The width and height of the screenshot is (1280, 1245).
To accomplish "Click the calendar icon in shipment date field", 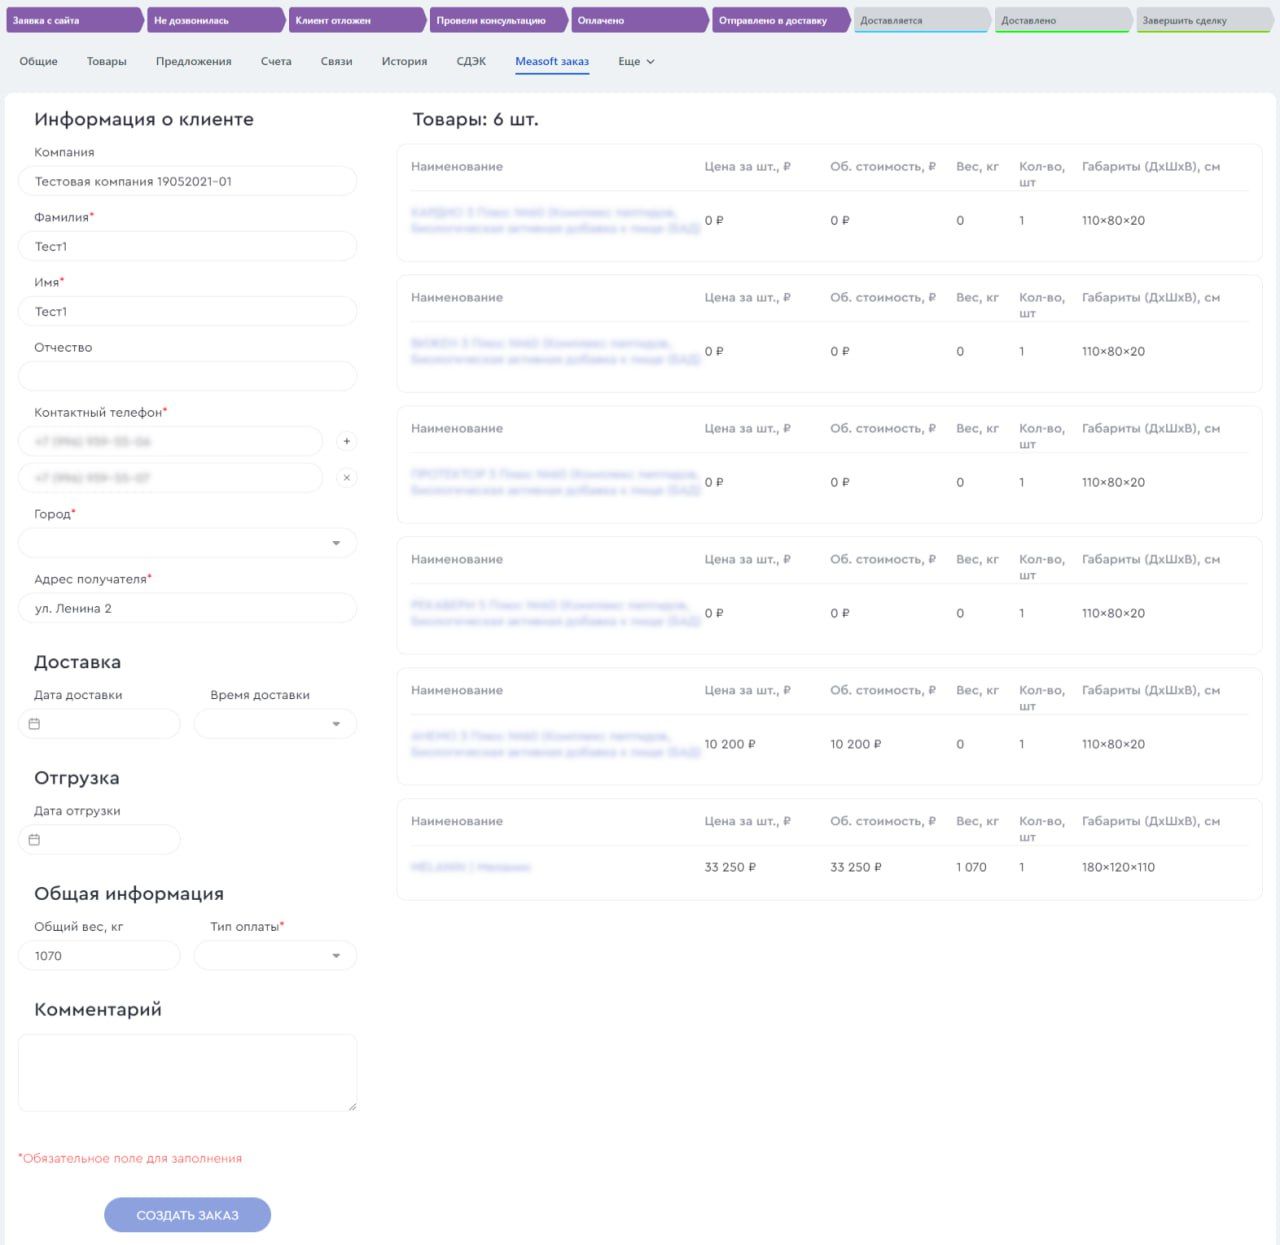I will click(x=34, y=840).
